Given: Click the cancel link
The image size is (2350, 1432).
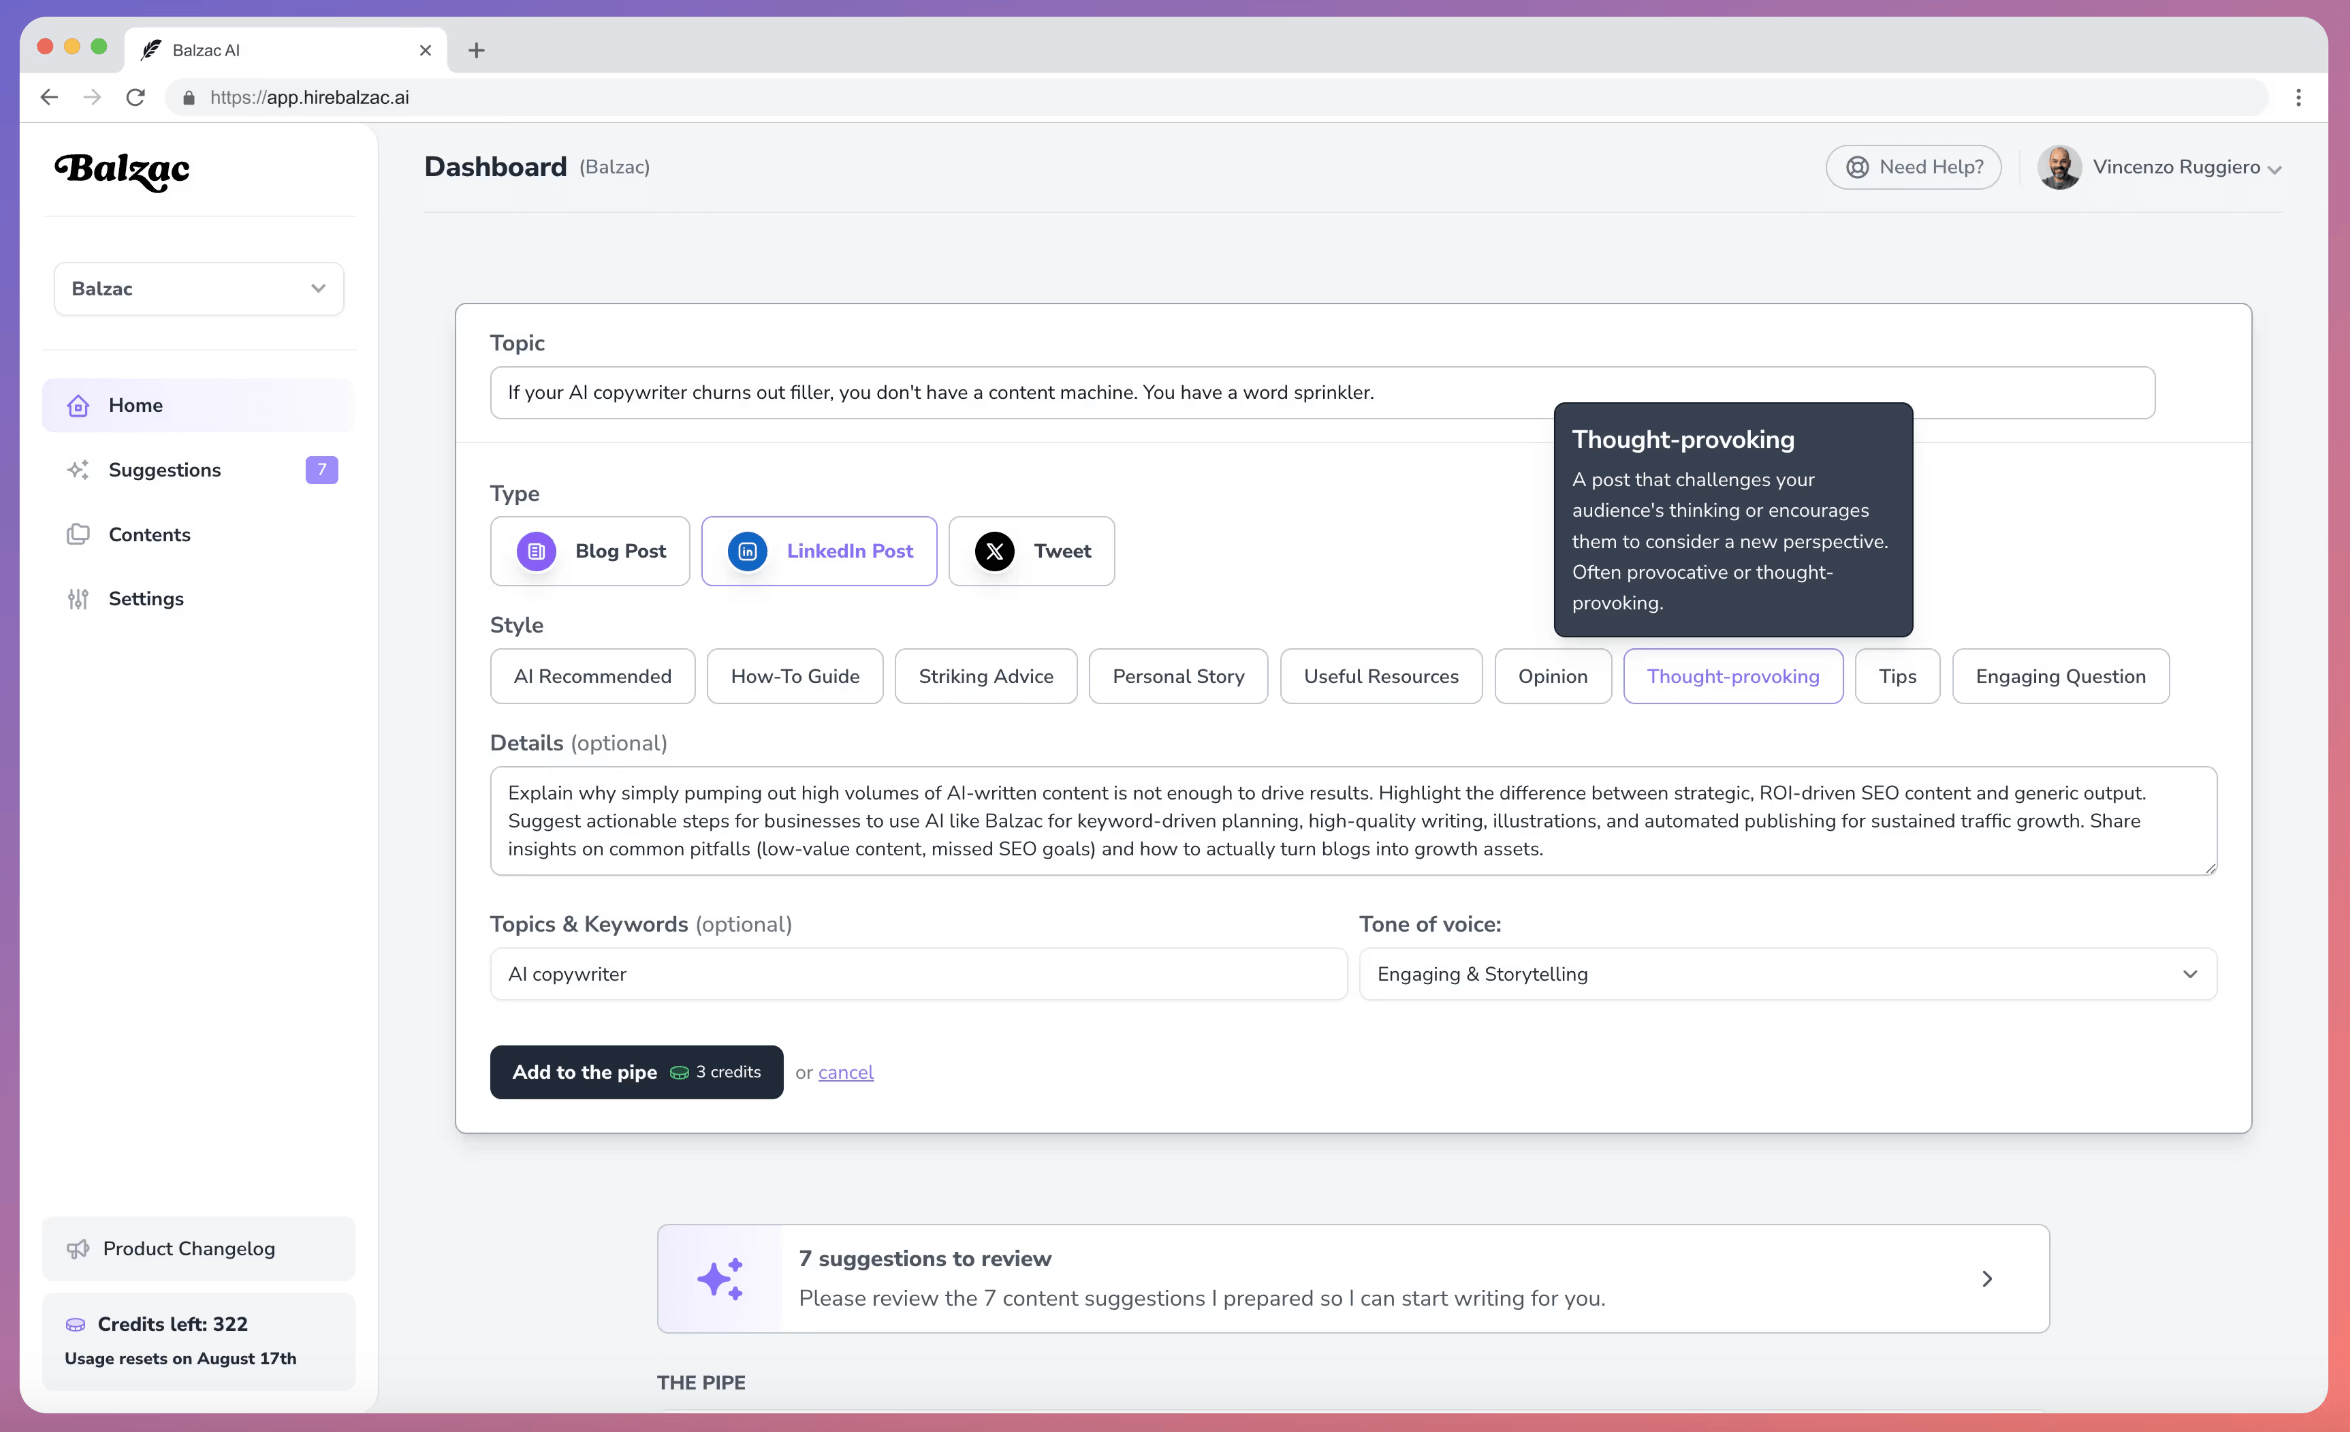Looking at the screenshot, I should [845, 1073].
